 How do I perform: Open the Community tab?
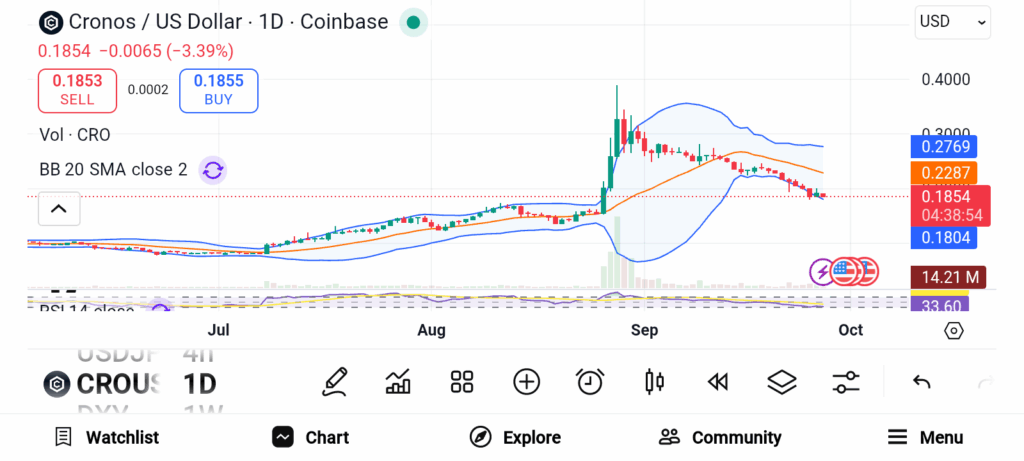[x=720, y=437]
